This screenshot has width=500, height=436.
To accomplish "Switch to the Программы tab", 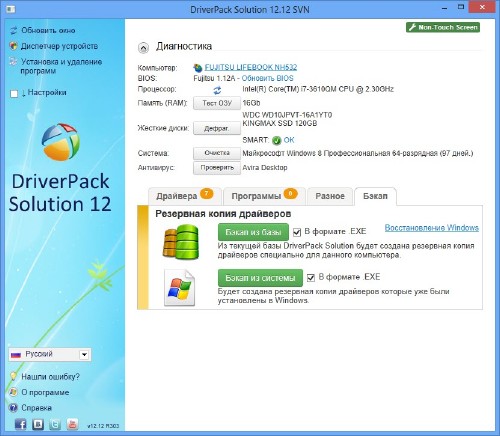I will (264, 196).
